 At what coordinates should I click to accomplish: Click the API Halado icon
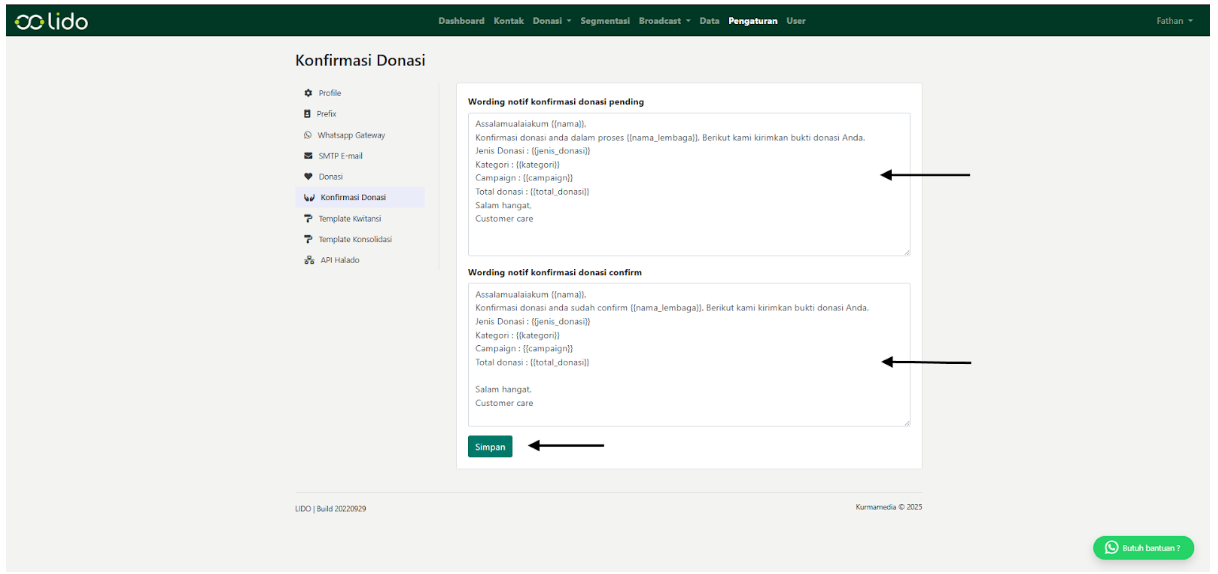pos(308,260)
